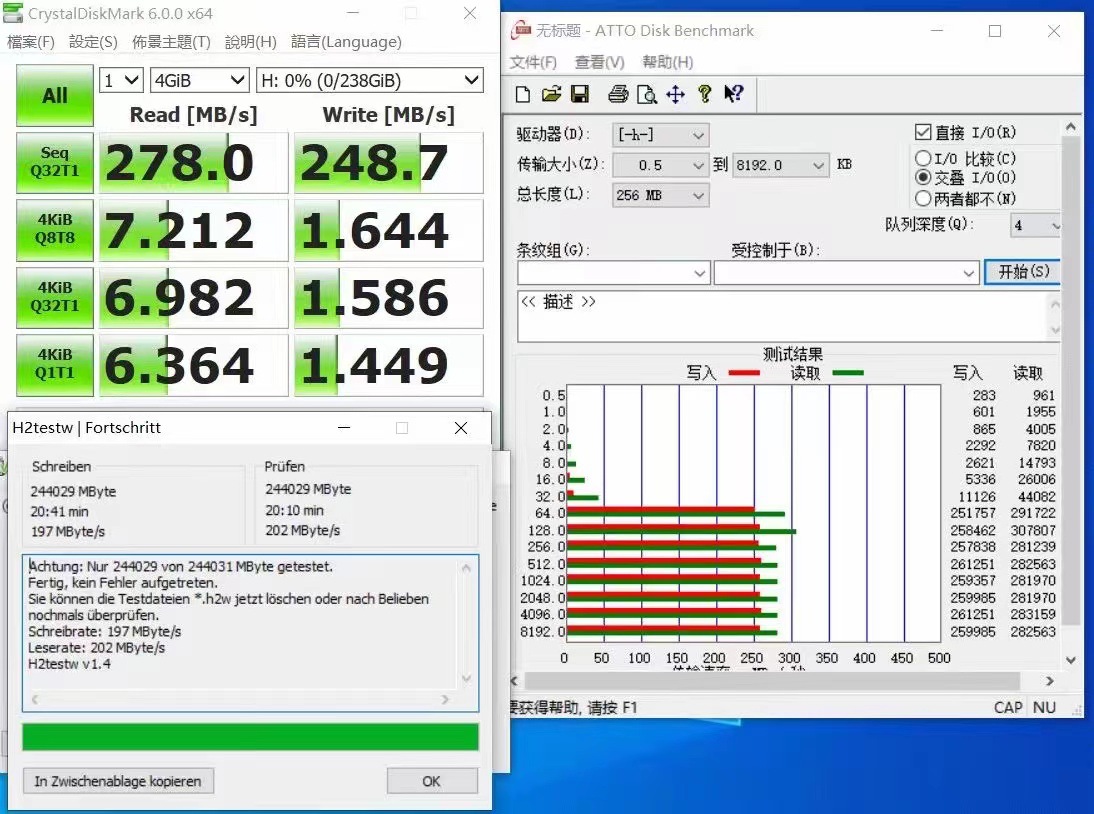Open the 設定(S) menu in CrystalDiskMark
The height and width of the screenshot is (814, 1094).
[93, 42]
